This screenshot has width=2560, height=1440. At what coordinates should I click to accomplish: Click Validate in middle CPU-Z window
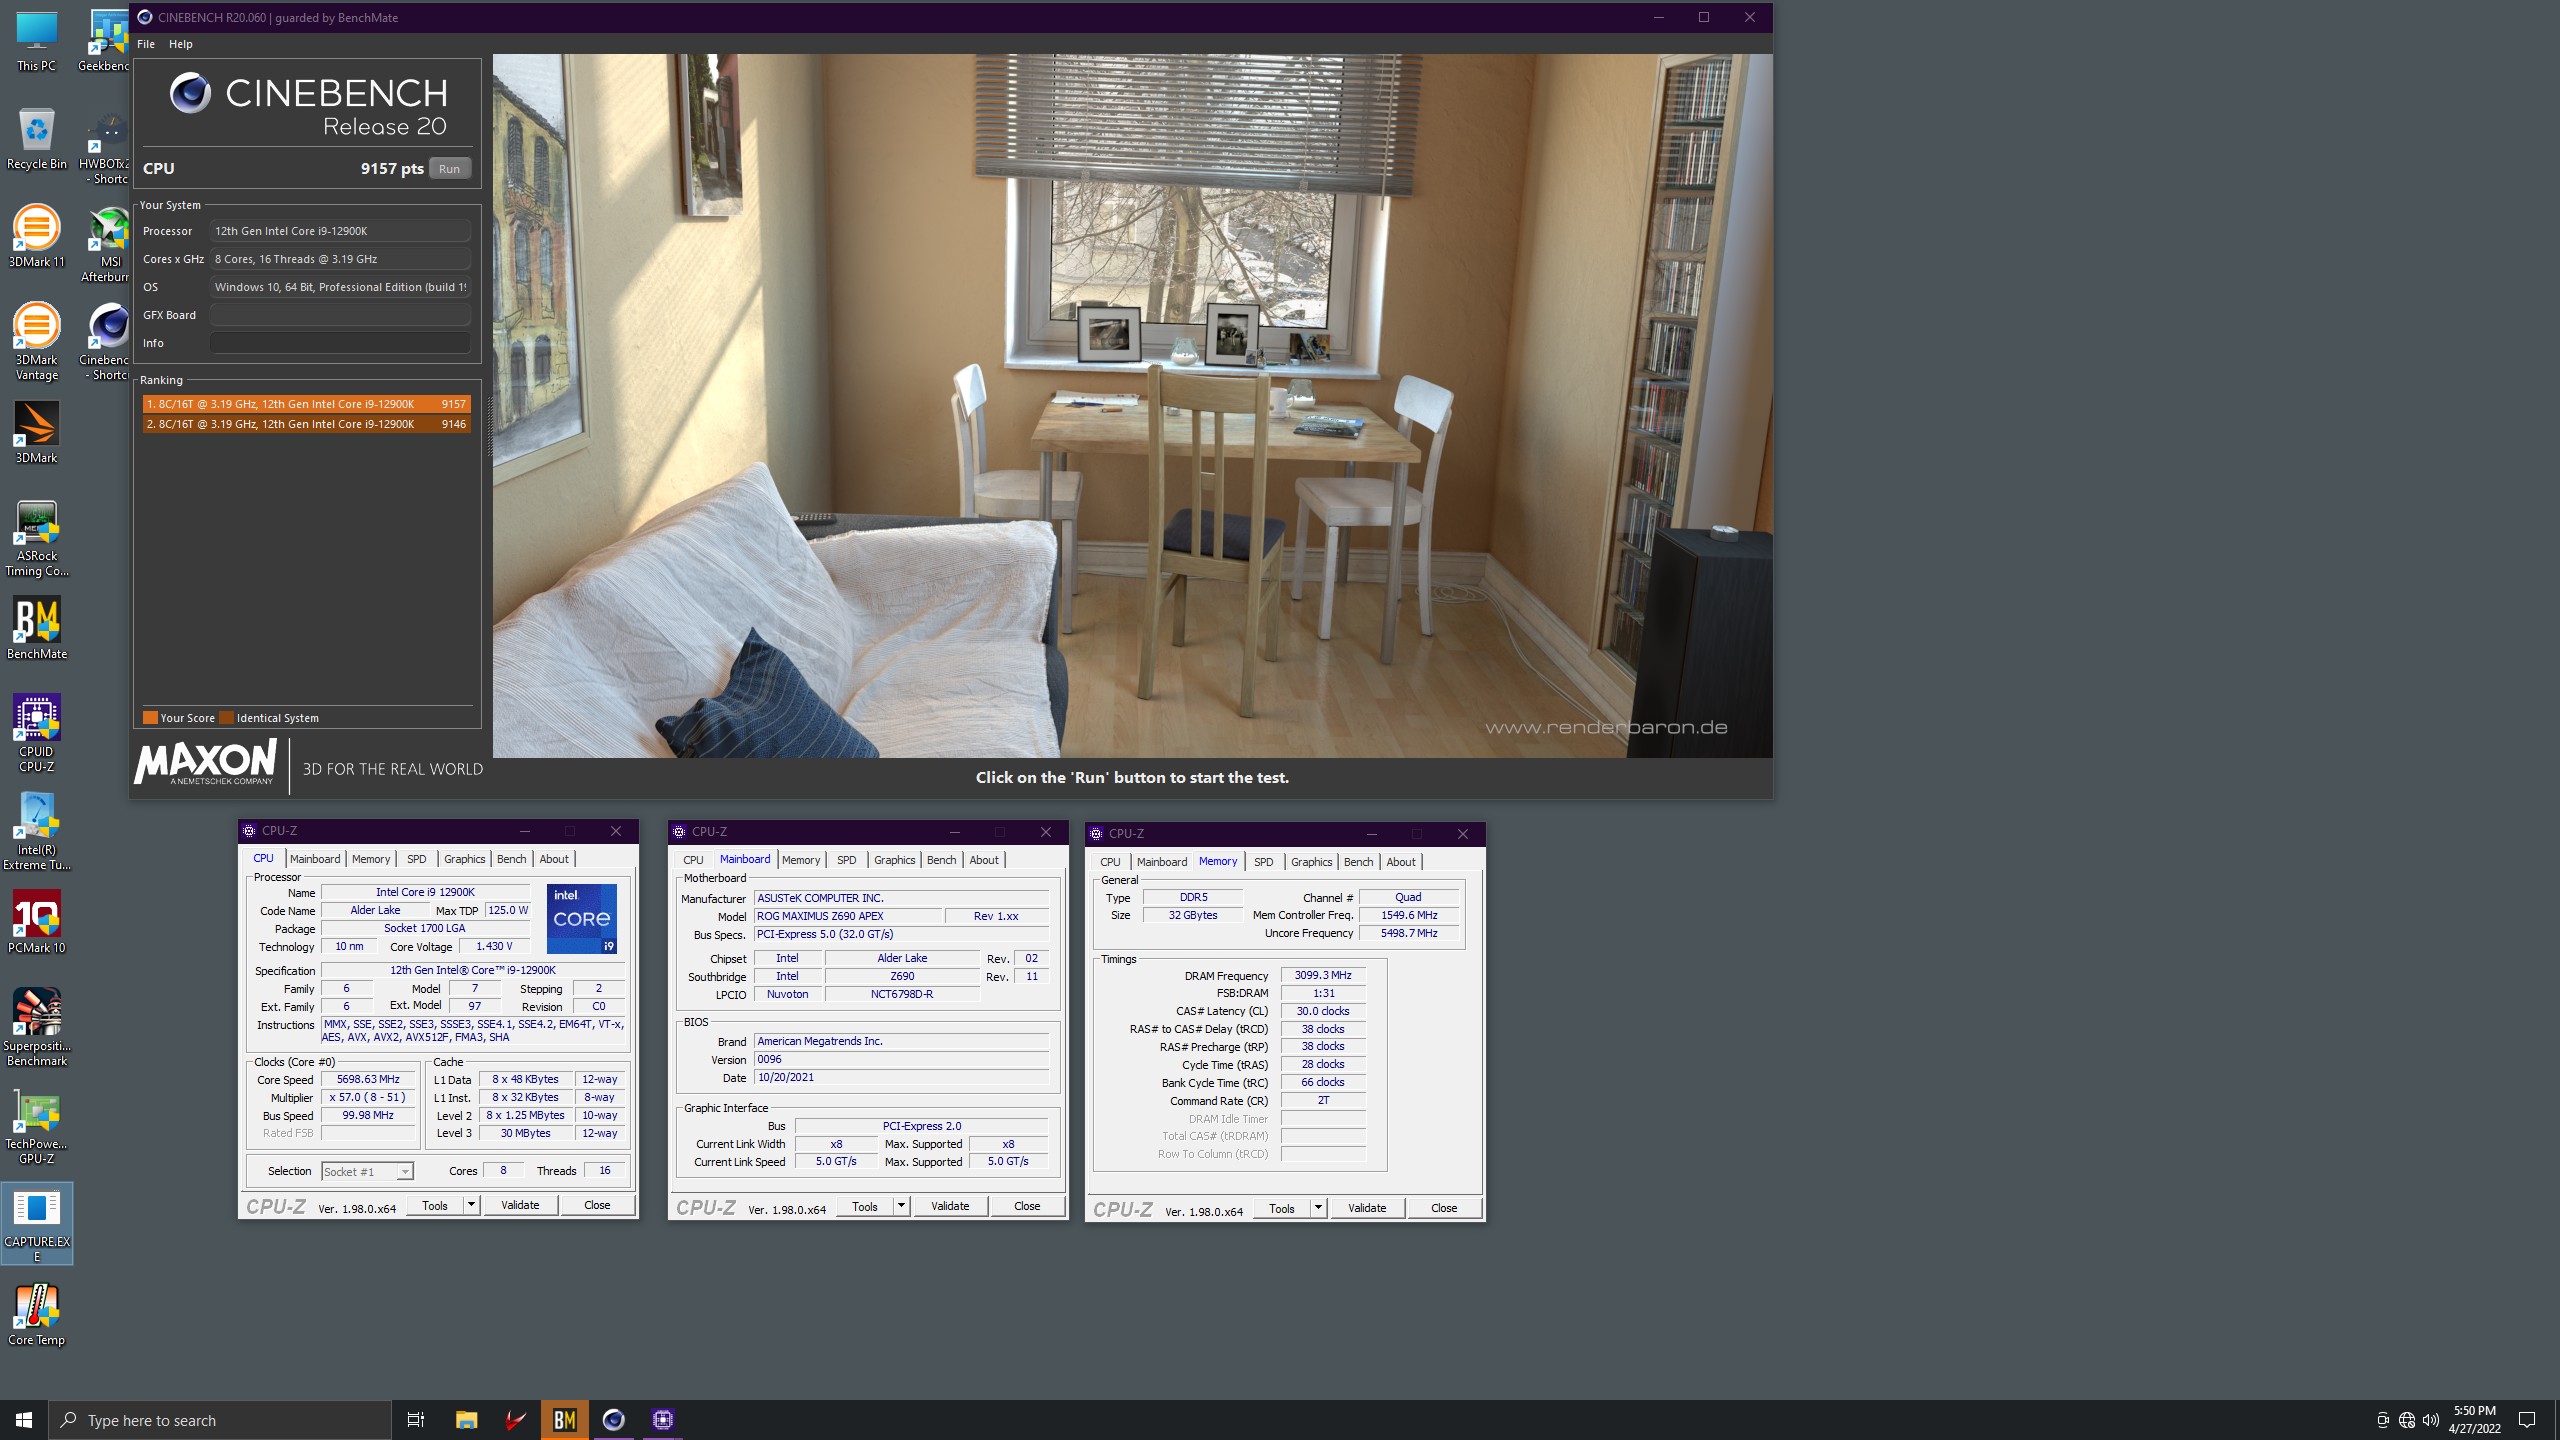tap(950, 1207)
